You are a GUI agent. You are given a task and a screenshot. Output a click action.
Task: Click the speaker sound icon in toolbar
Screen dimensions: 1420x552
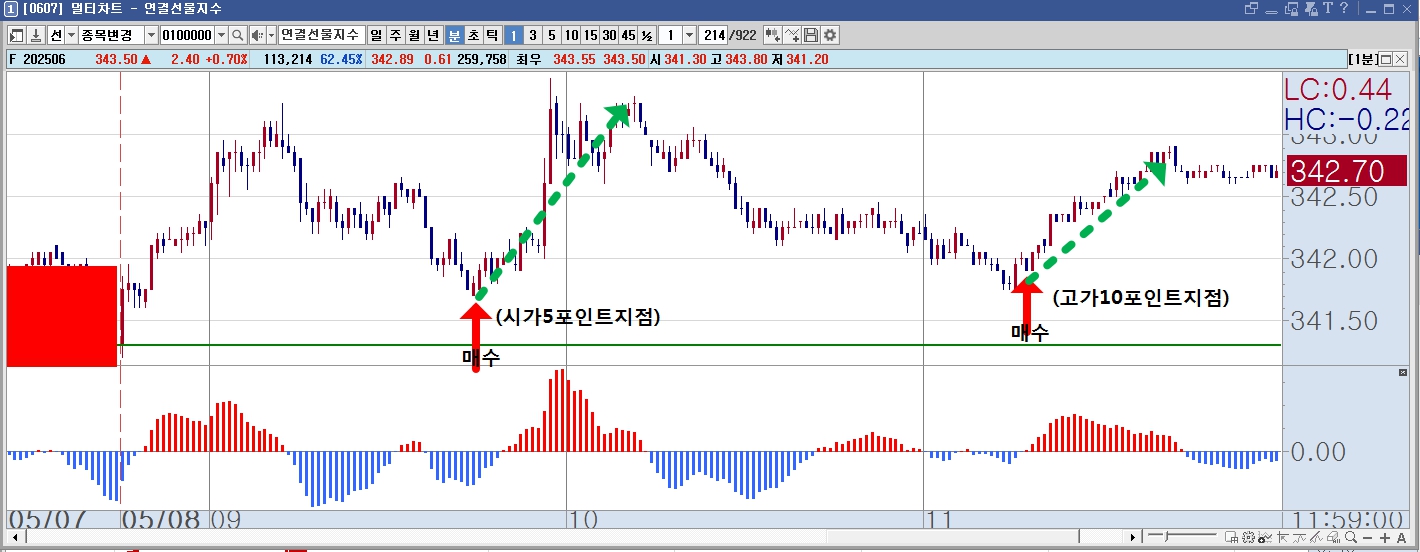pos(257,35)
